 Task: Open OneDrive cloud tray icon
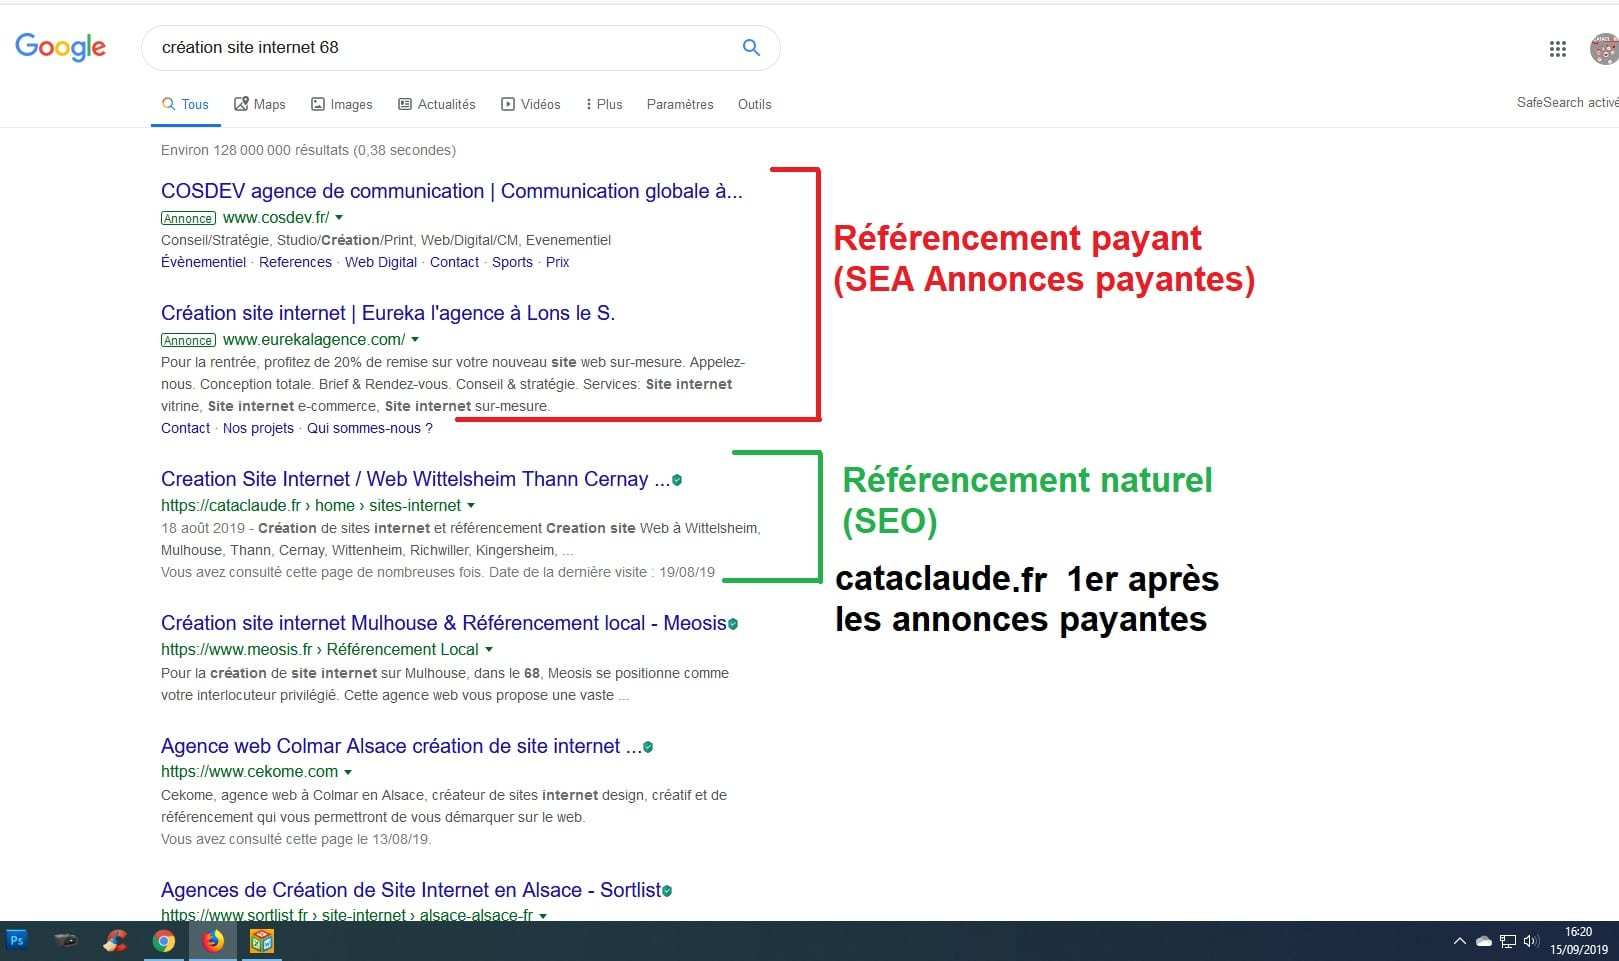(1484, 941)
